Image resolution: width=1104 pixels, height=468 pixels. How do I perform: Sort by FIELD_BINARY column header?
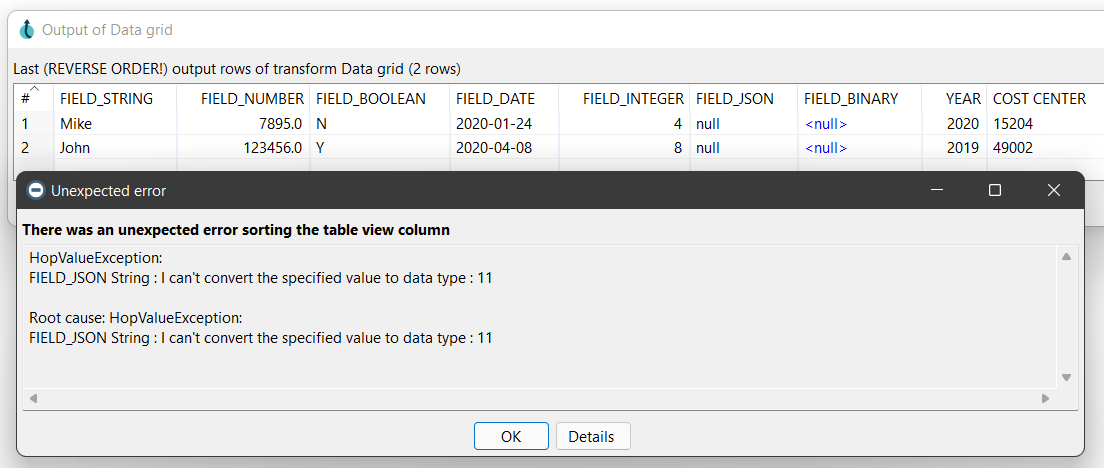(860, 99)
